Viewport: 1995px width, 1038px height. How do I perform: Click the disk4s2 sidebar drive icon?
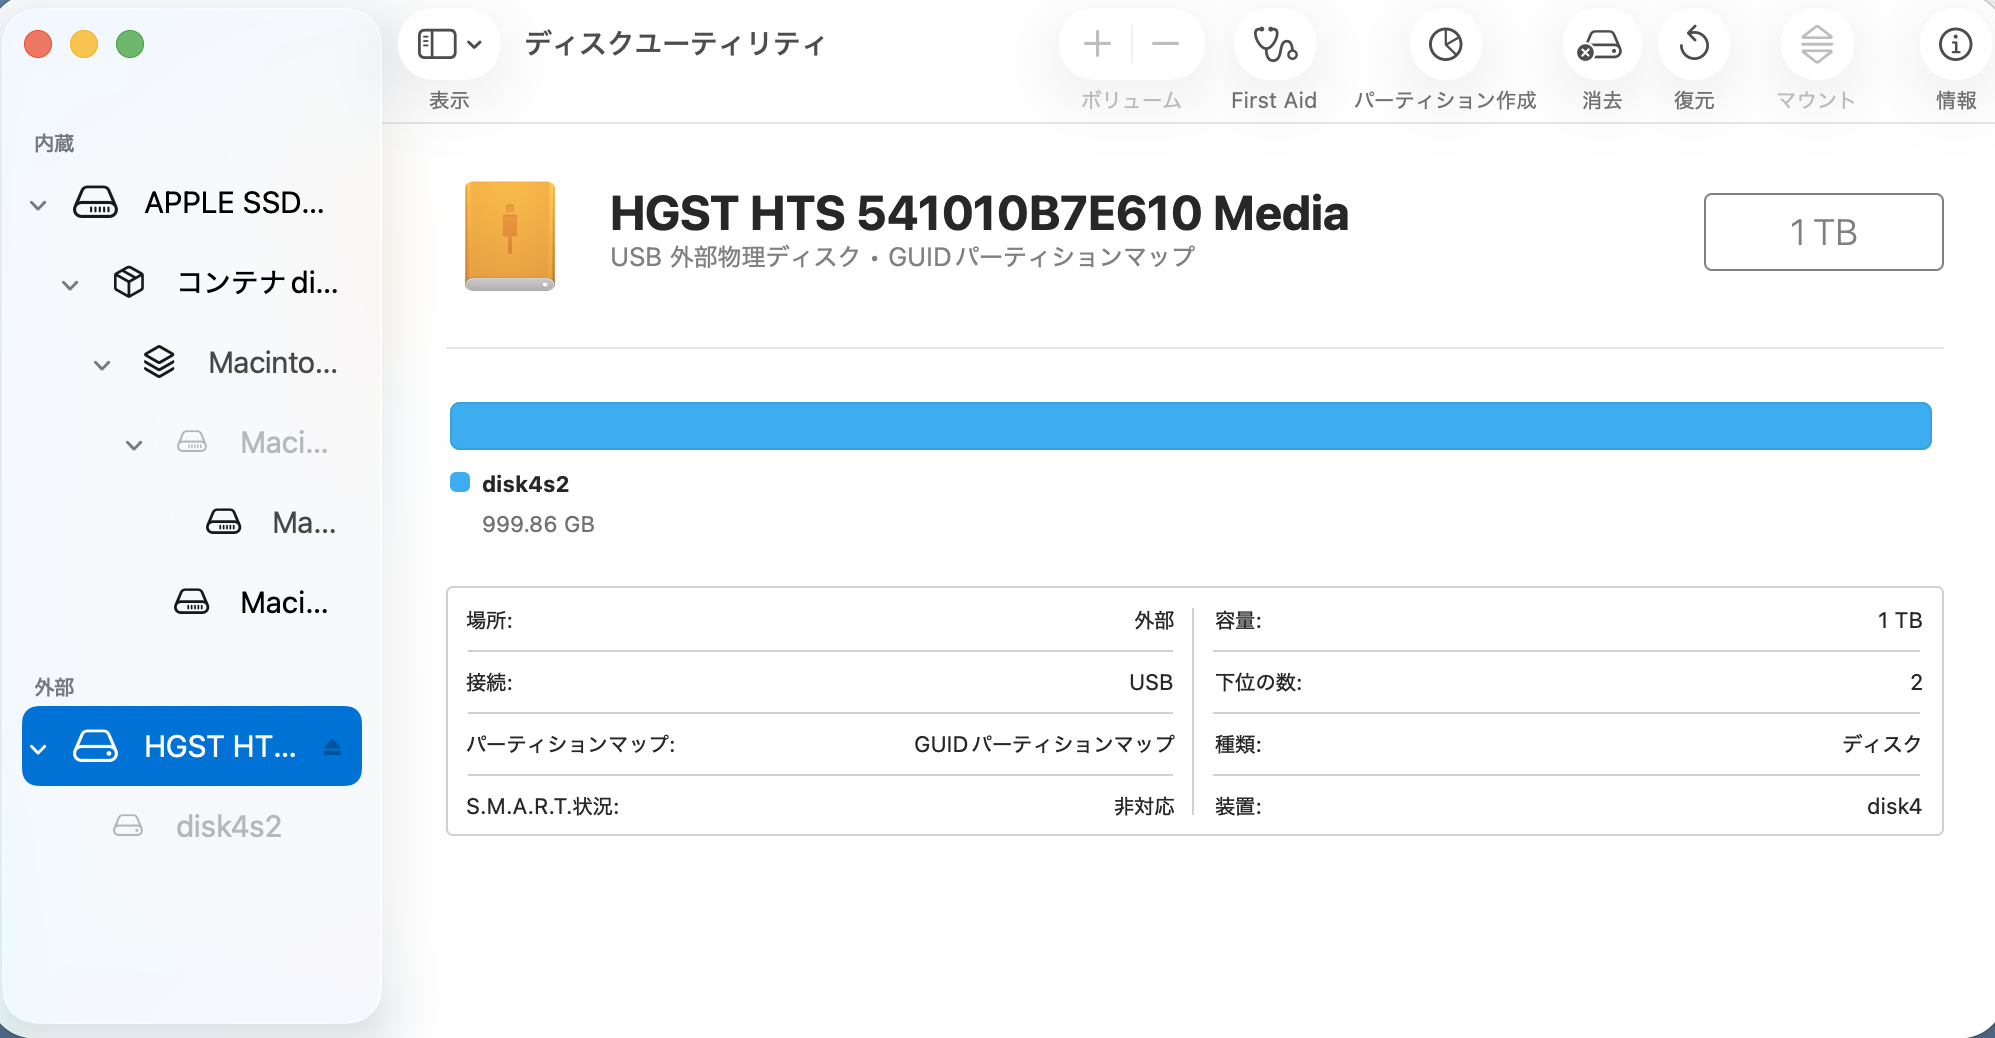tap(128, 826)
